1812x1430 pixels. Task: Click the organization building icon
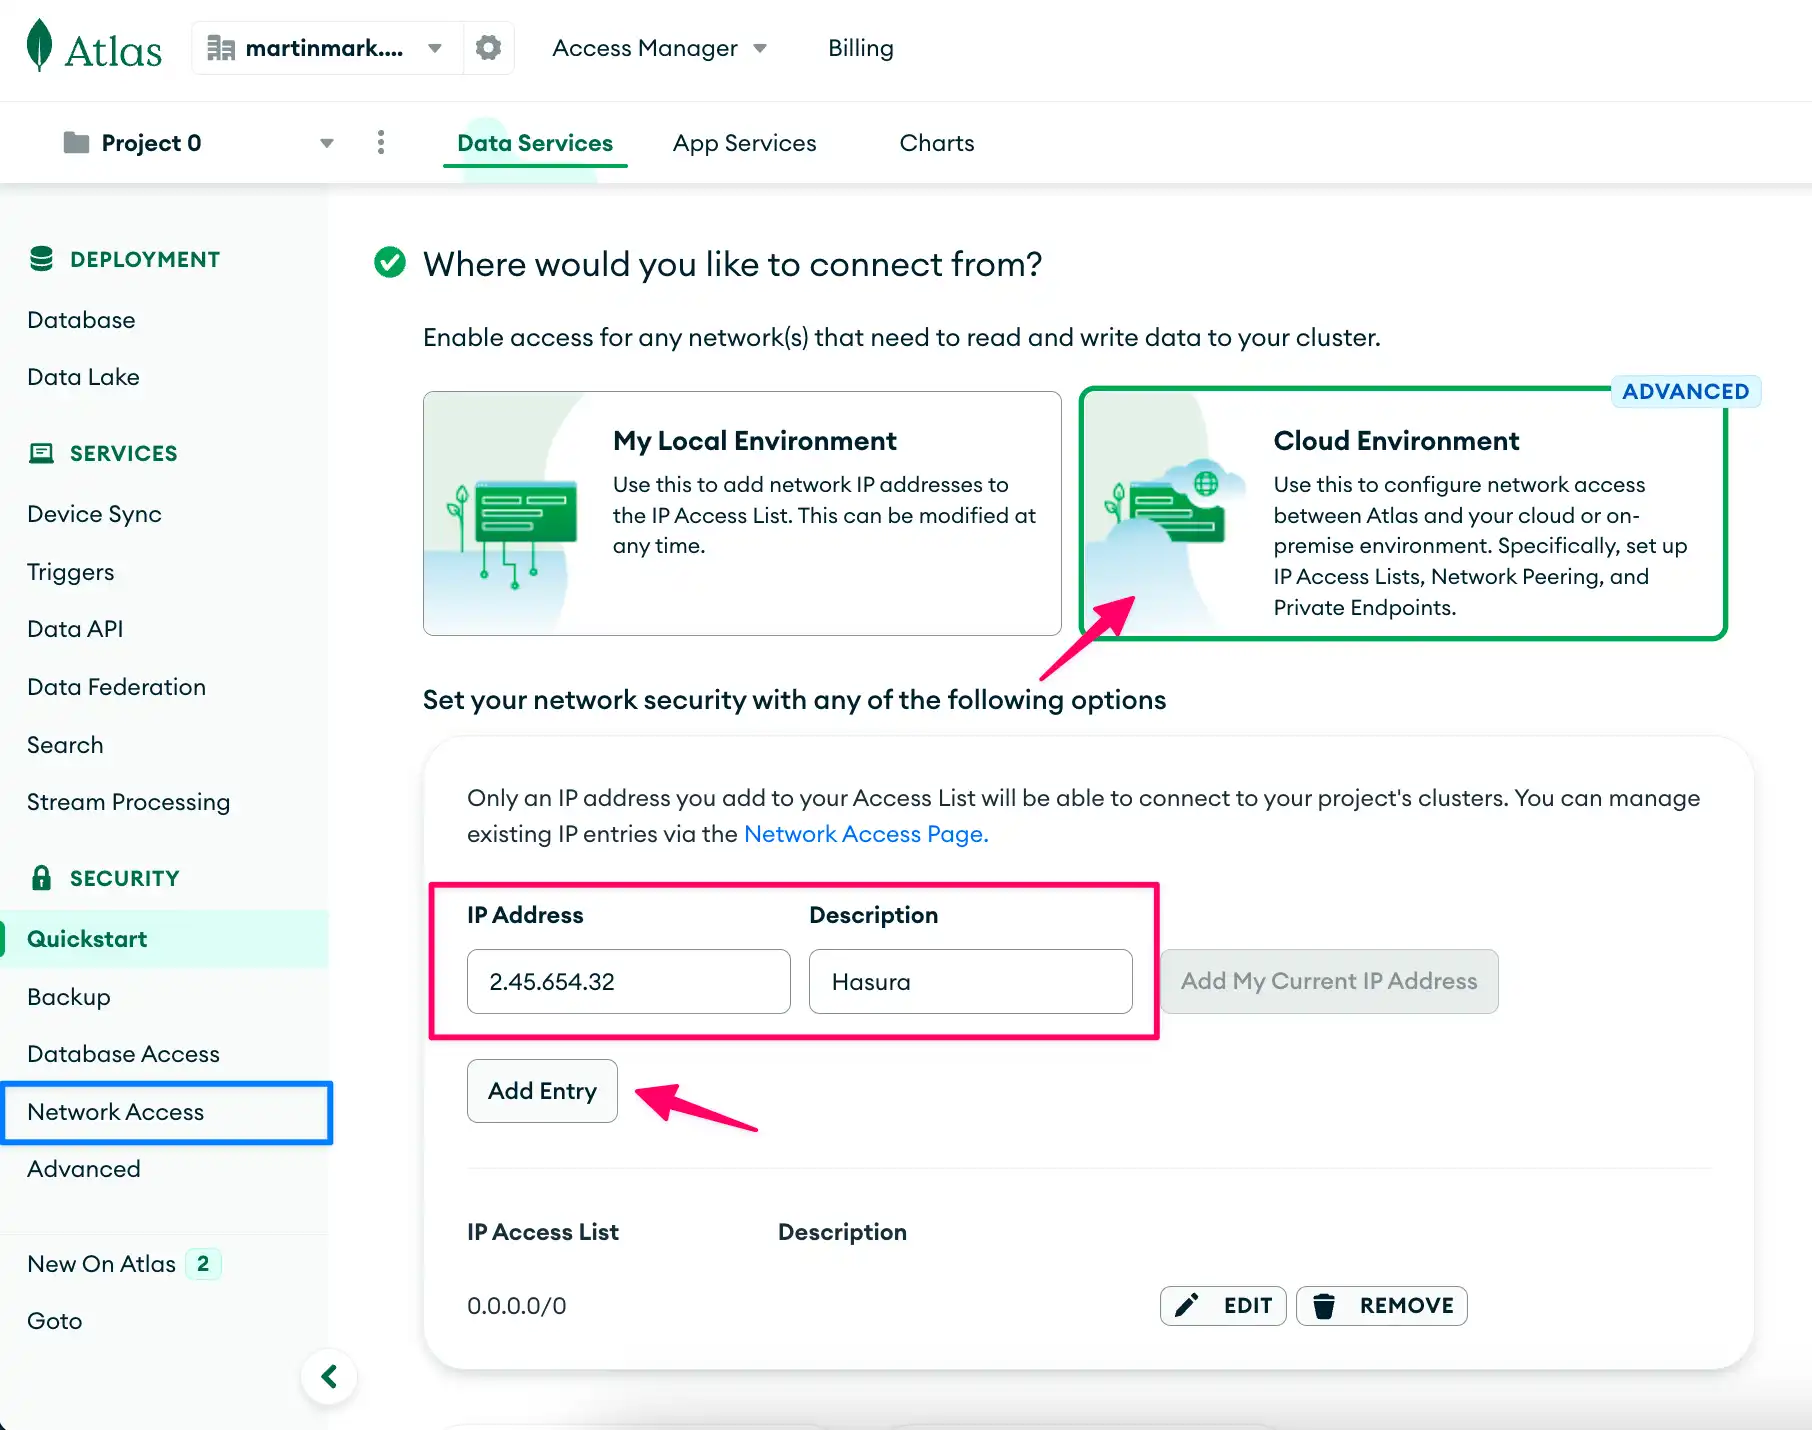[x=221, y=47]
